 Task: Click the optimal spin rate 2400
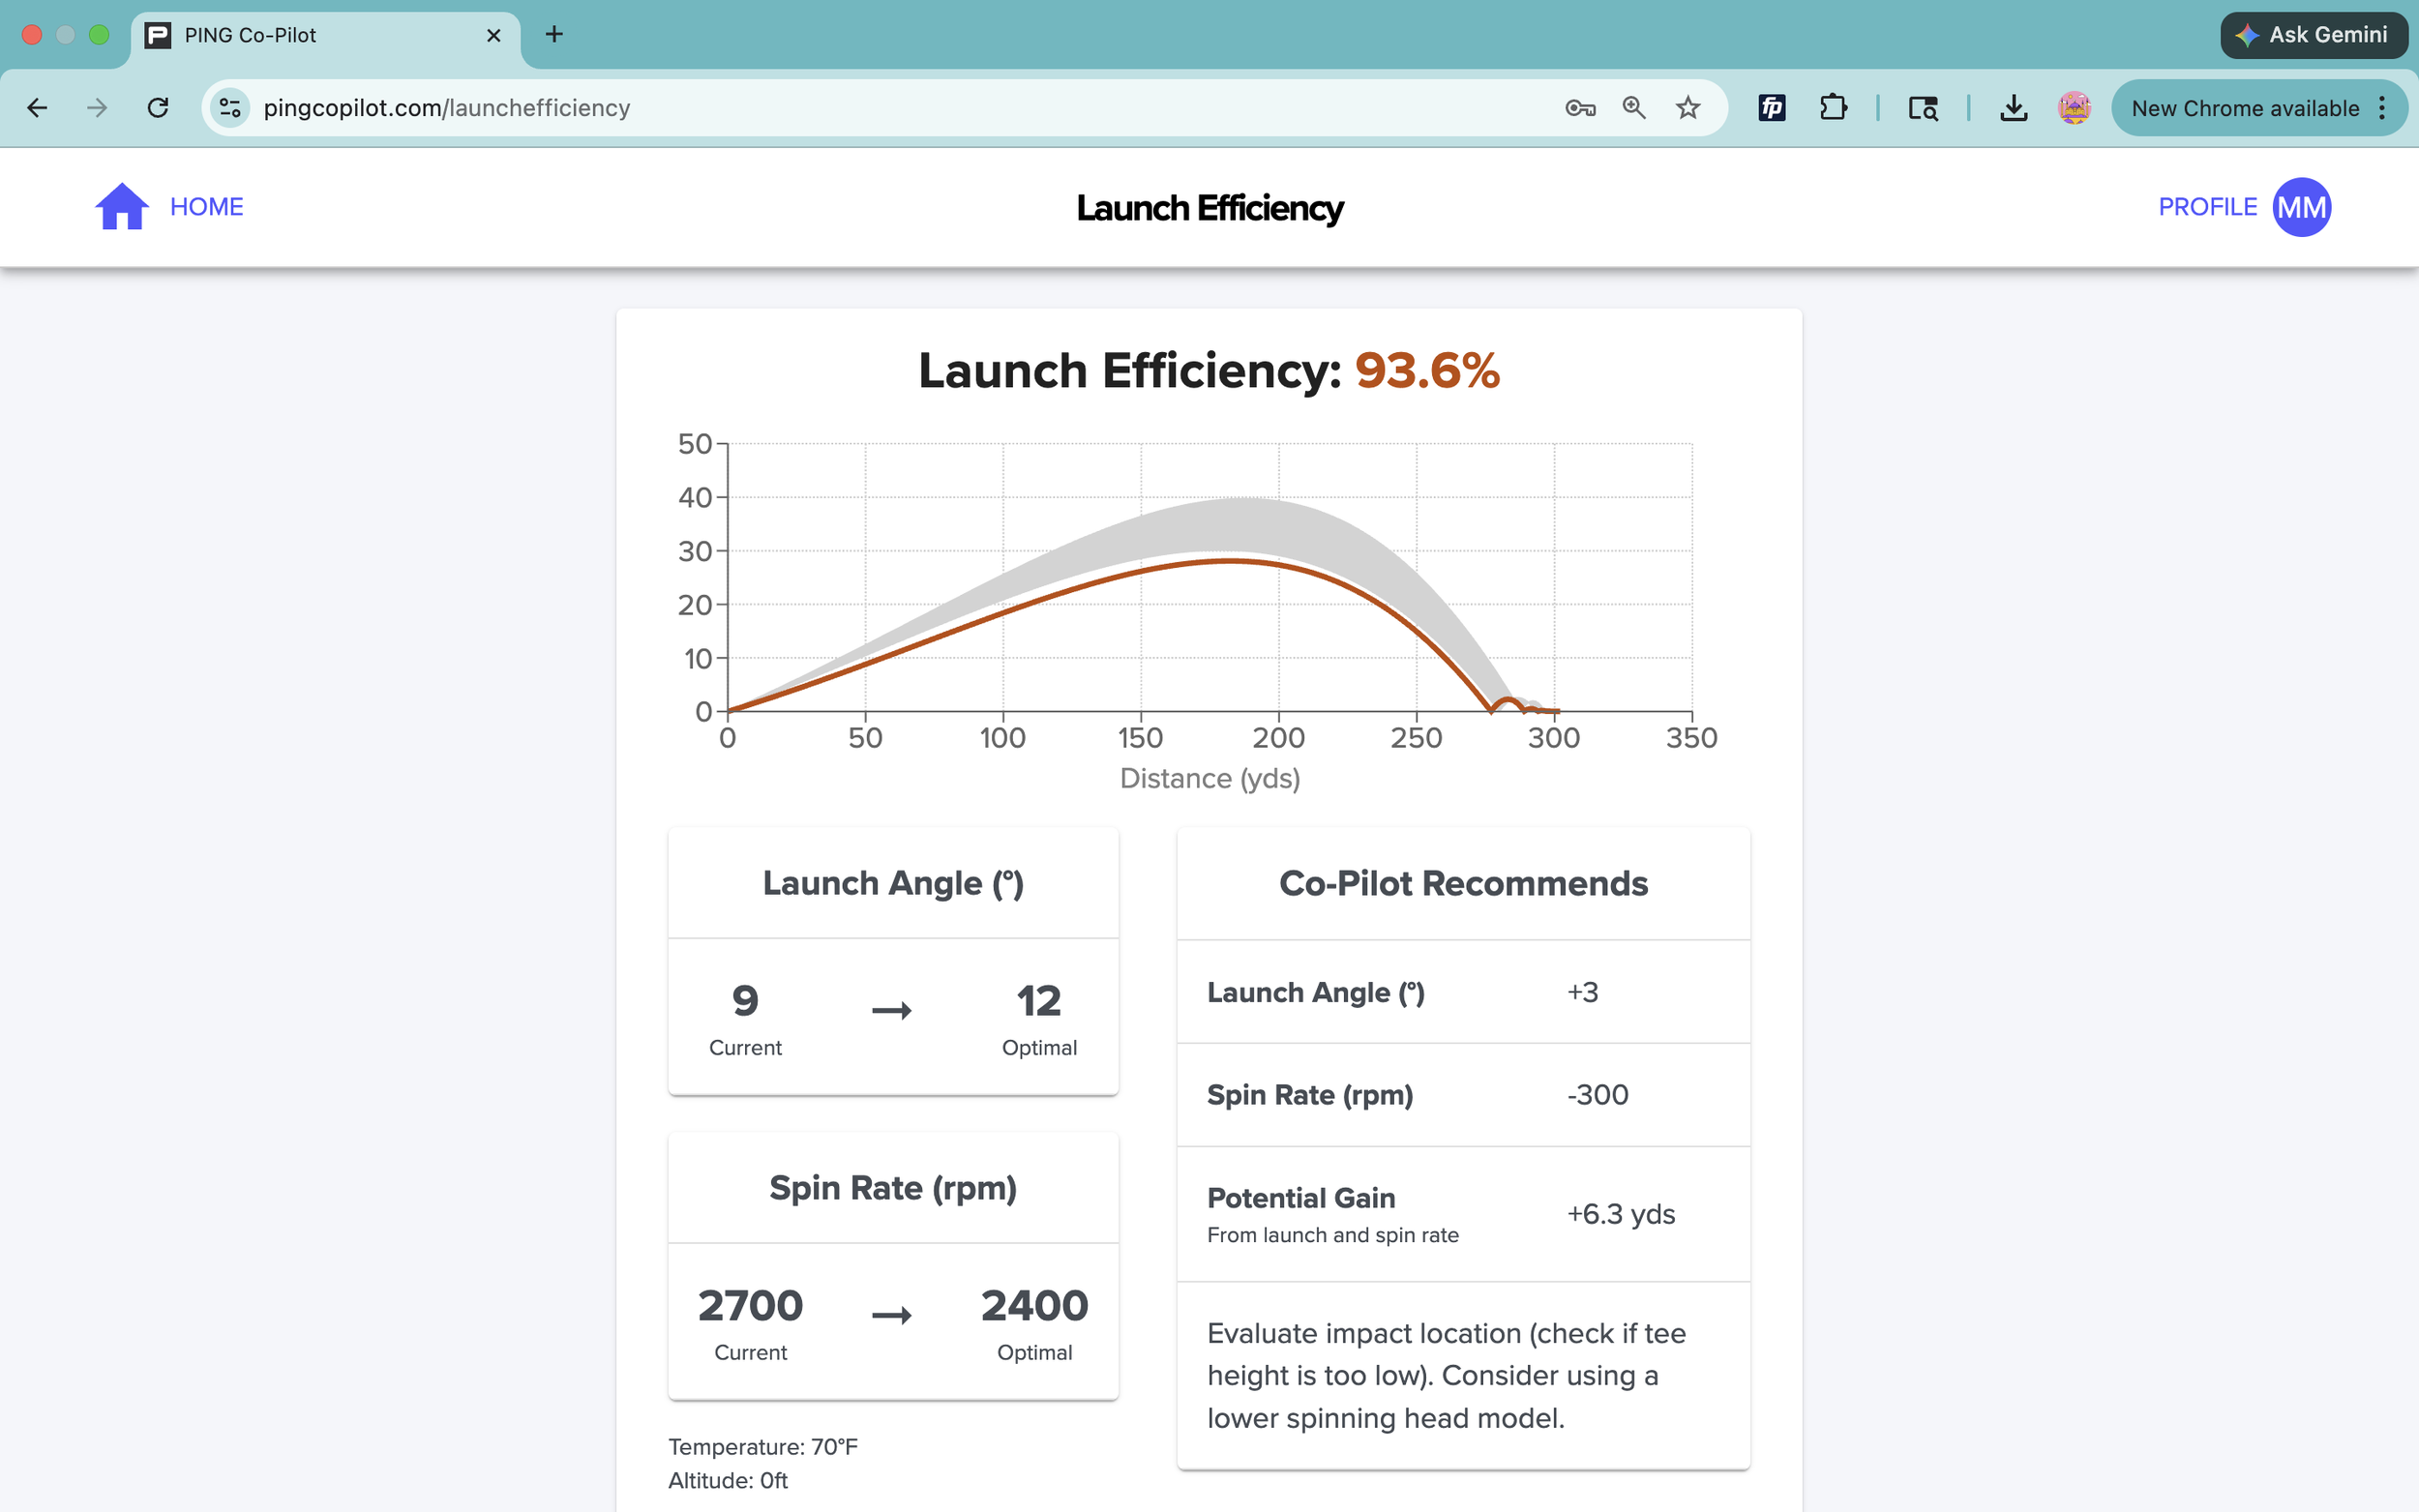point(1034,1306)
